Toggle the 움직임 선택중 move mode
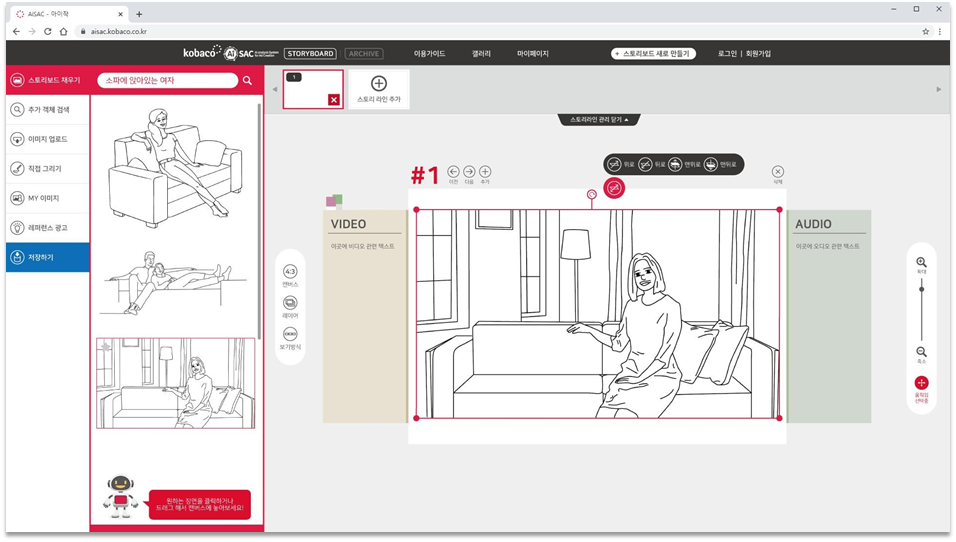 pos(921,383)
